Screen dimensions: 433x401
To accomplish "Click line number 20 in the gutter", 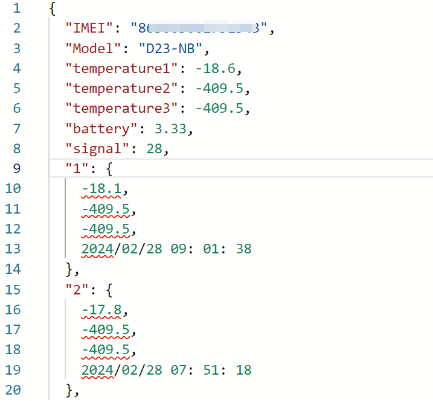I will point(13,390).
